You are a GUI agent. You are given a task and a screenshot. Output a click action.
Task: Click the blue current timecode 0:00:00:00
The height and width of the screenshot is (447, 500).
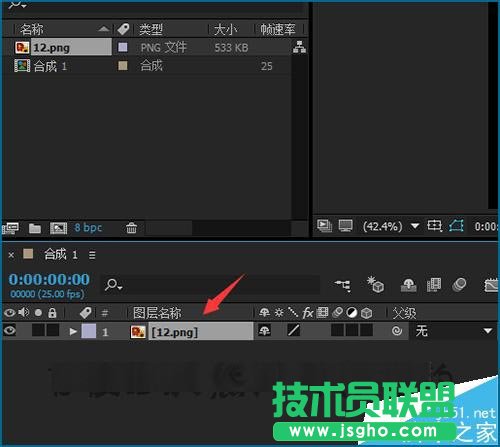(49, 279)
